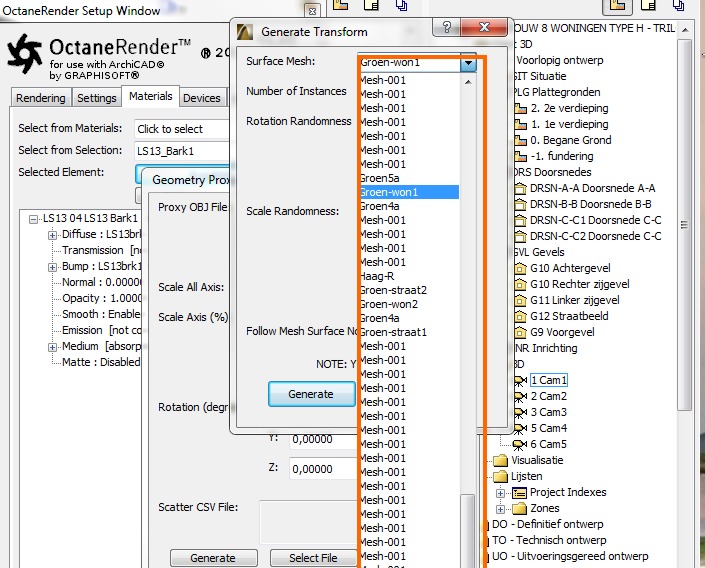Open 2e verdieping floor plan icon
Viewport: 705px width, 568px height.
[520, 108]
